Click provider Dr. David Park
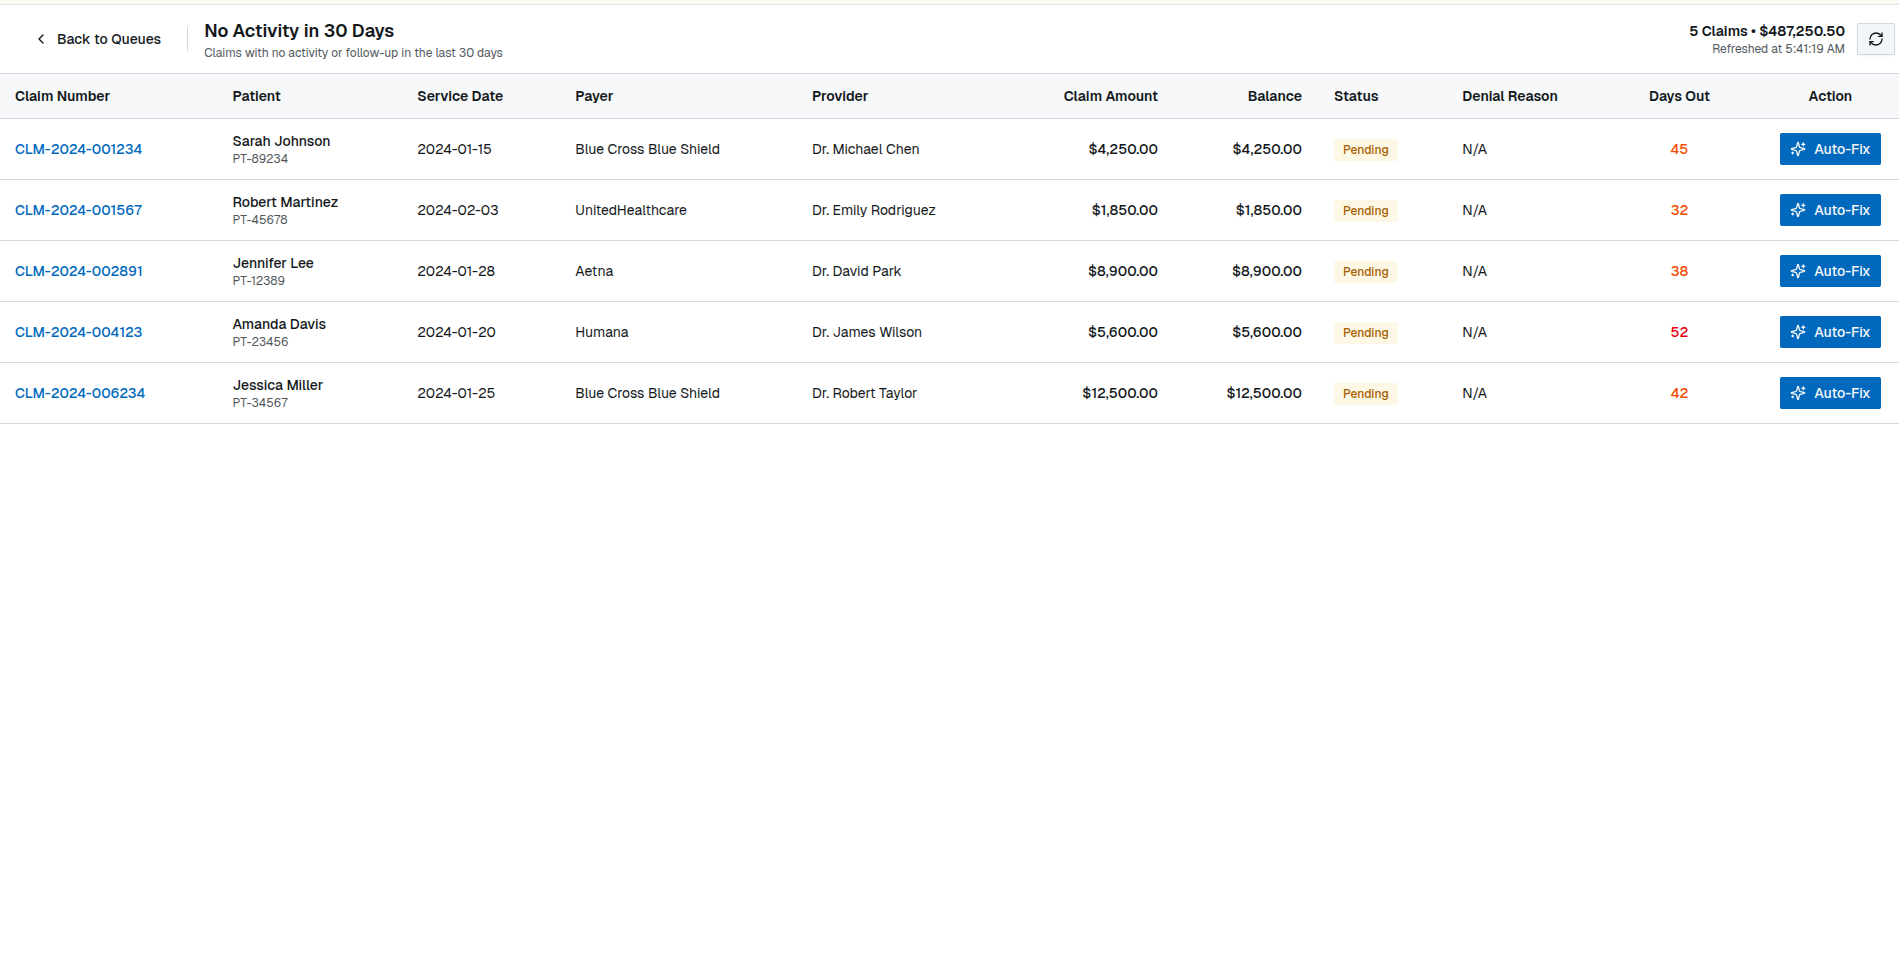Viewport: 1899px width, 960px height. click(x=856, y=271)
